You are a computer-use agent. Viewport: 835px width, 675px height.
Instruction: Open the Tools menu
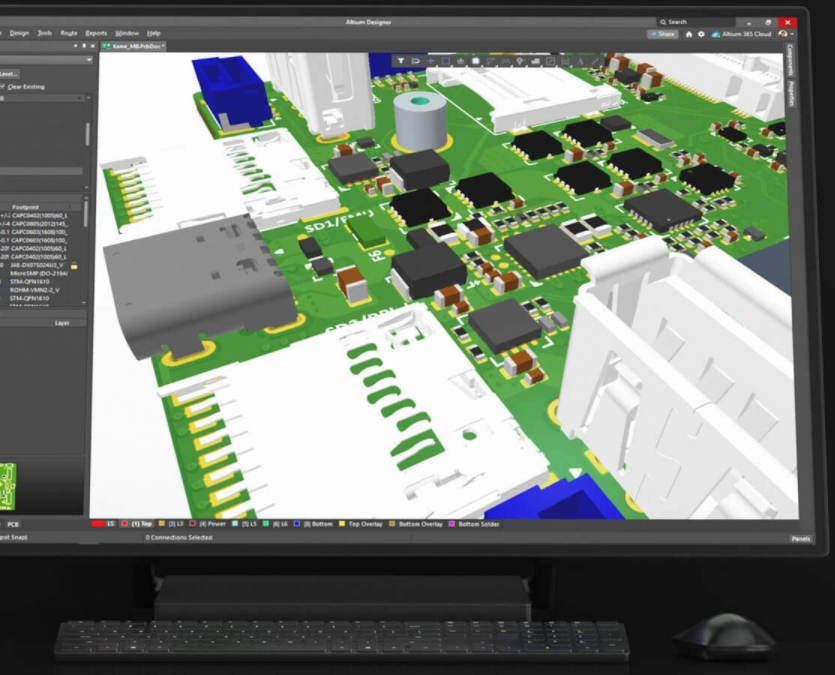coord(45,33)
